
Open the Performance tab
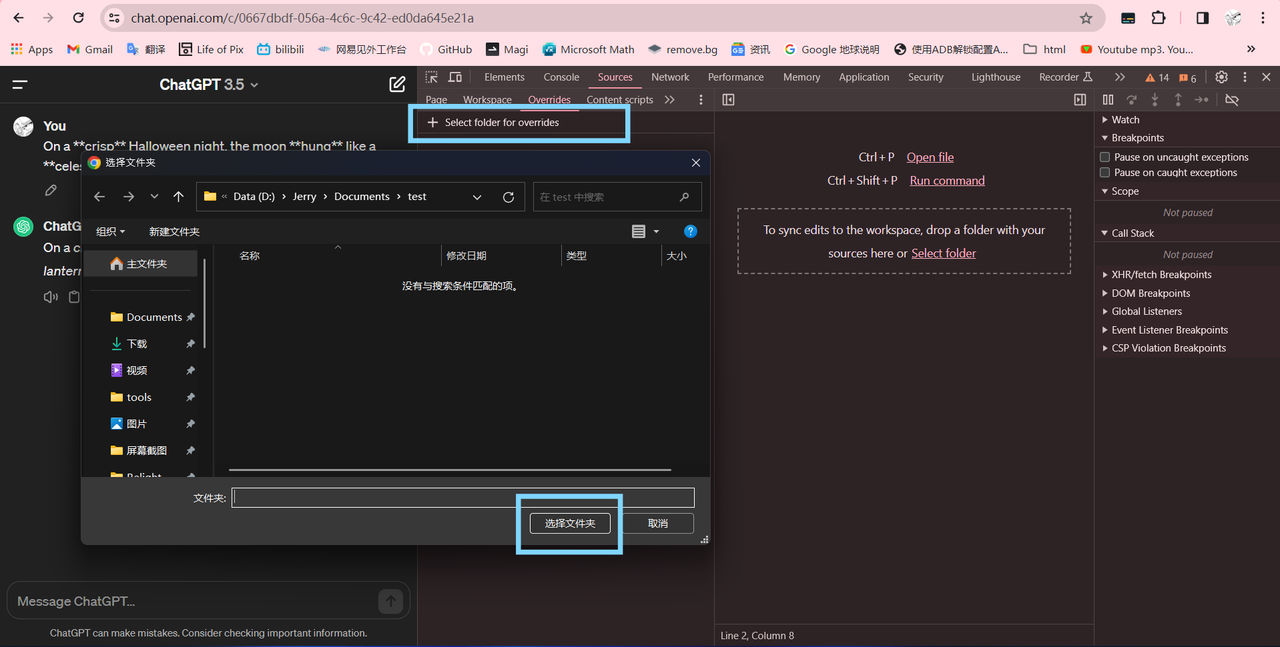pyautogui.click(x=735, y=77)
